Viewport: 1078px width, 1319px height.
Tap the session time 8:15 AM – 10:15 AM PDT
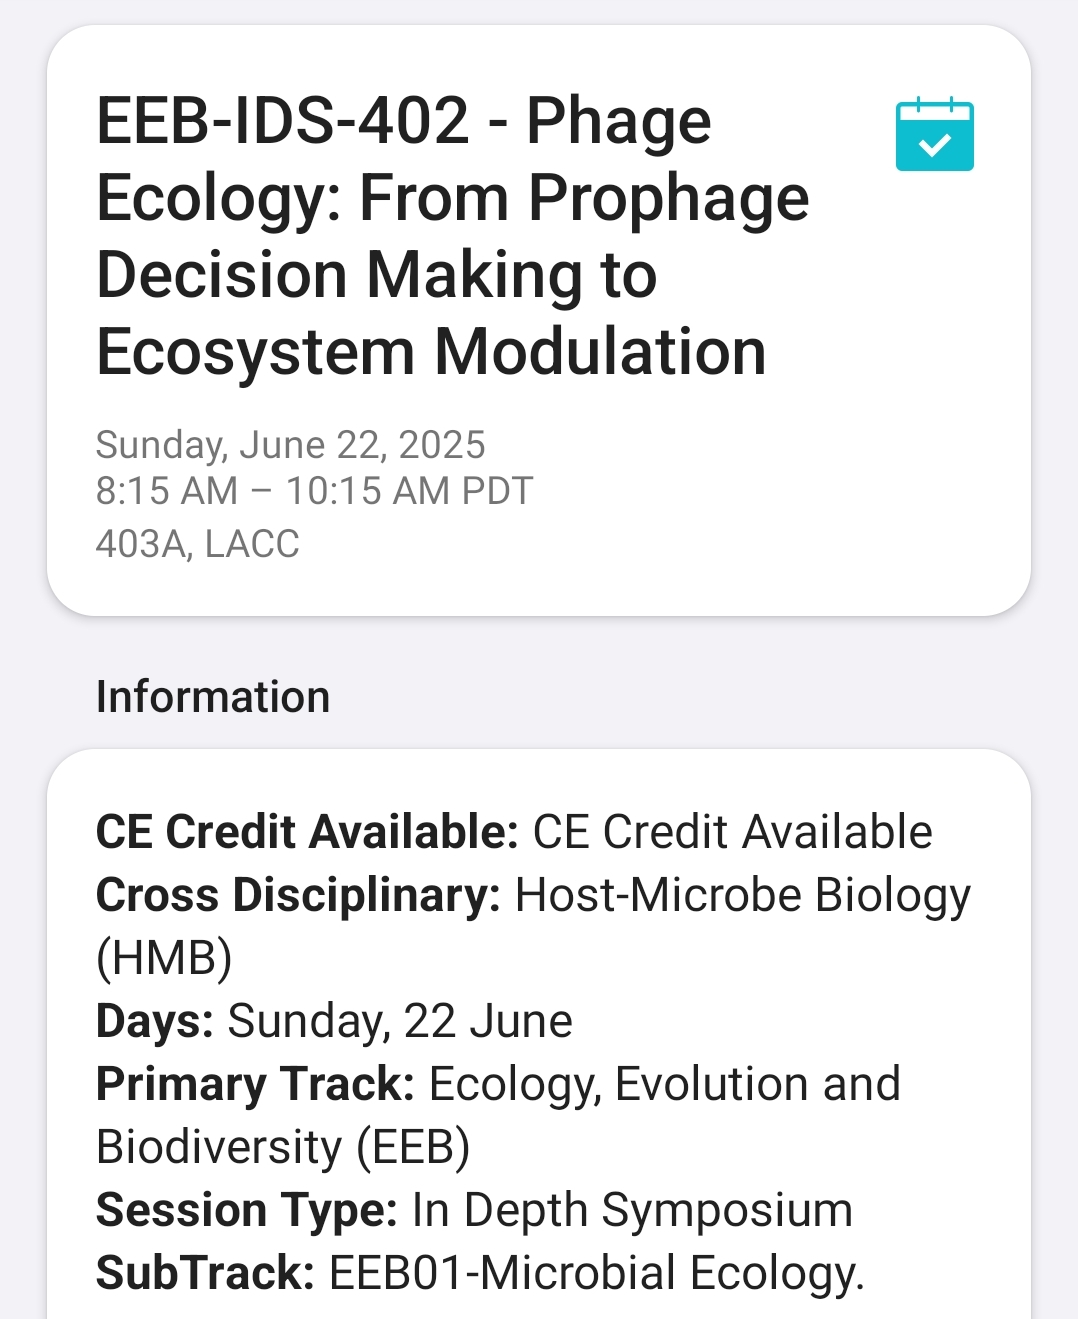pos(314,491)
